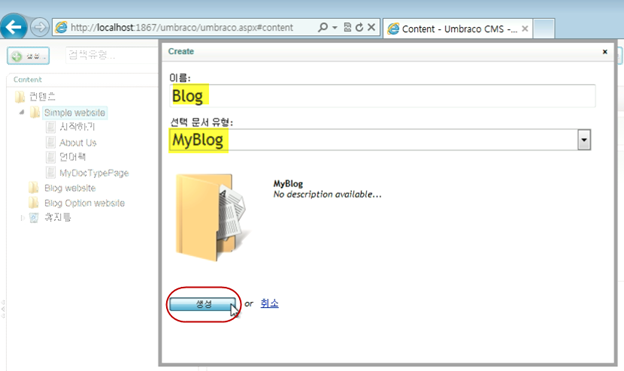This screenshot has width=624, height=371.
Task: Close the Content - Umbraco CMS tab
Action: click(x=525, y=29)
